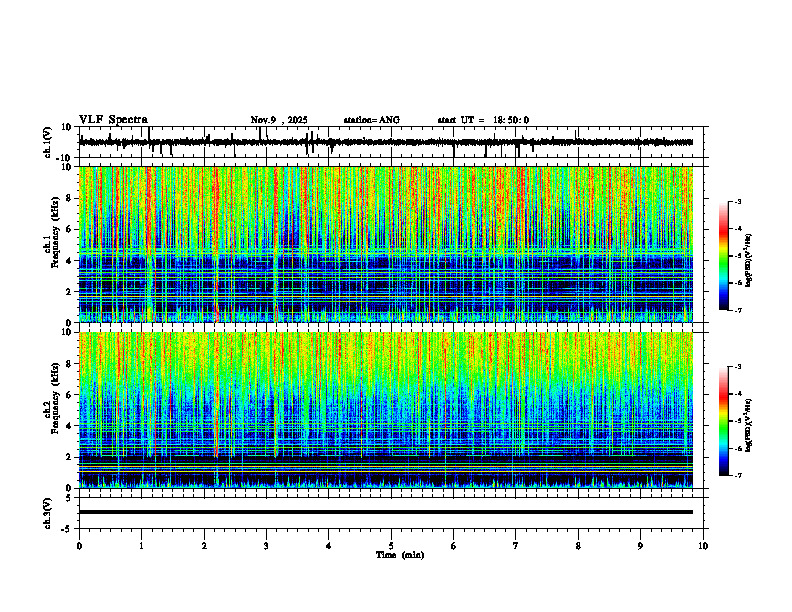This screenshot has height=612, width=792.
Task: Click the flat ch.3 voltage trace
Action: (386, 512)
